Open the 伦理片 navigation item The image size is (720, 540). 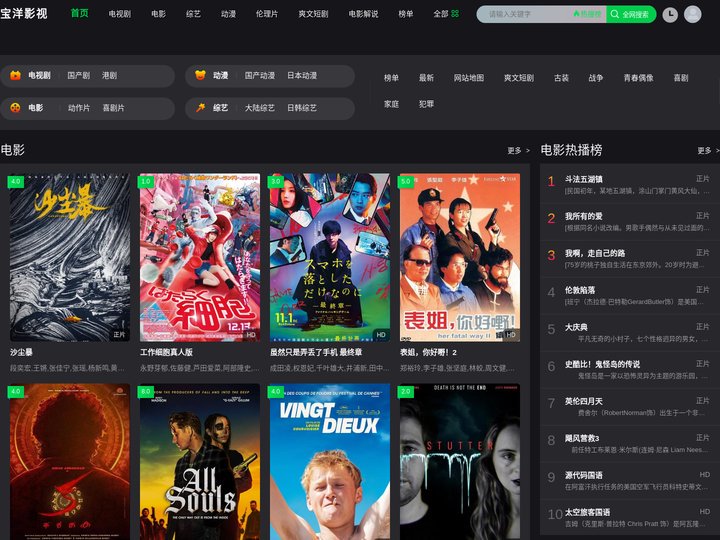[x=267, y=14]
